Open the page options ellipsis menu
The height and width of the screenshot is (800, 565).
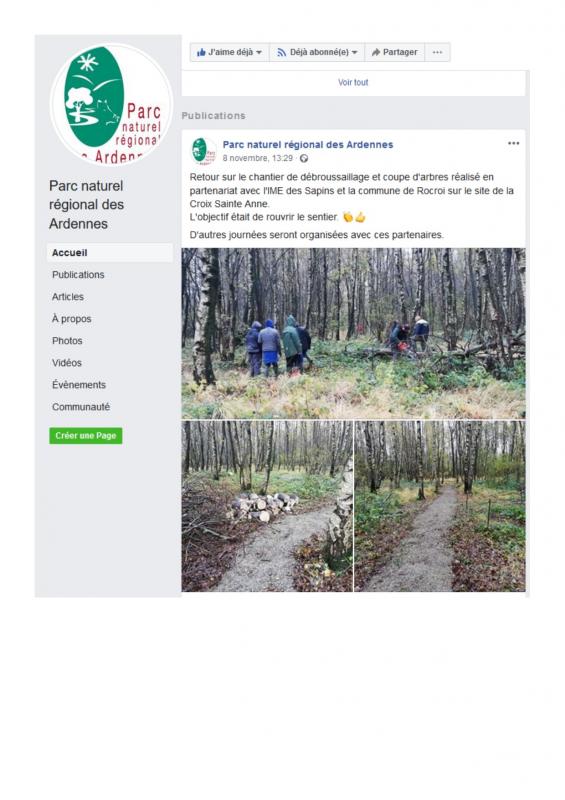click(437, 52)
